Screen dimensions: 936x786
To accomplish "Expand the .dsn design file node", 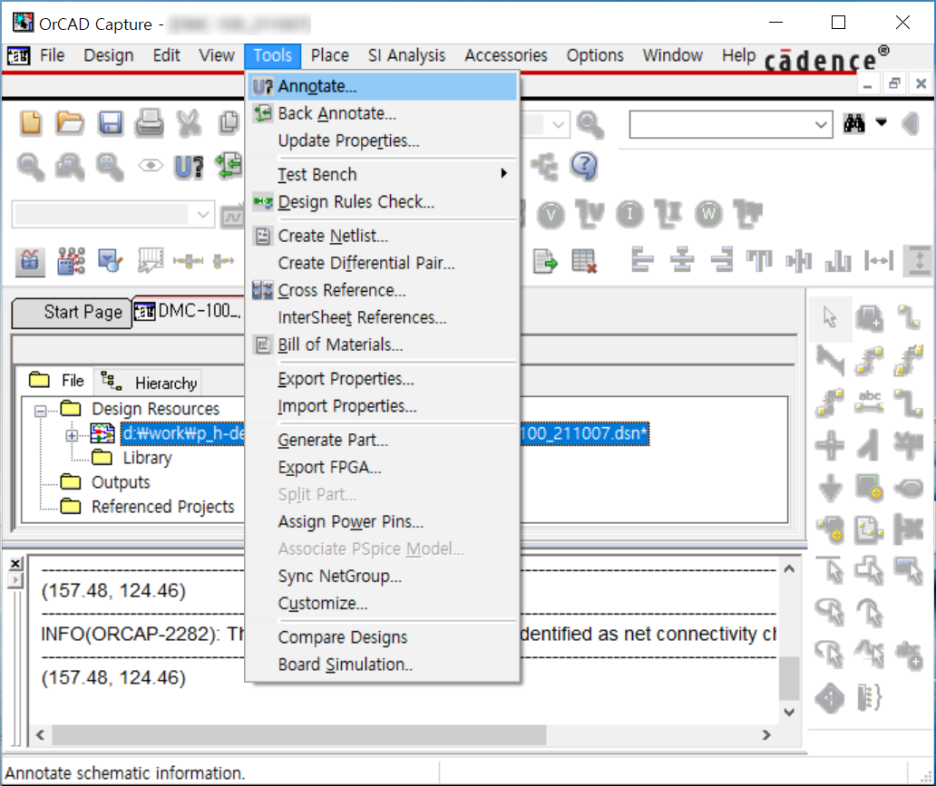I will point(72,436).
